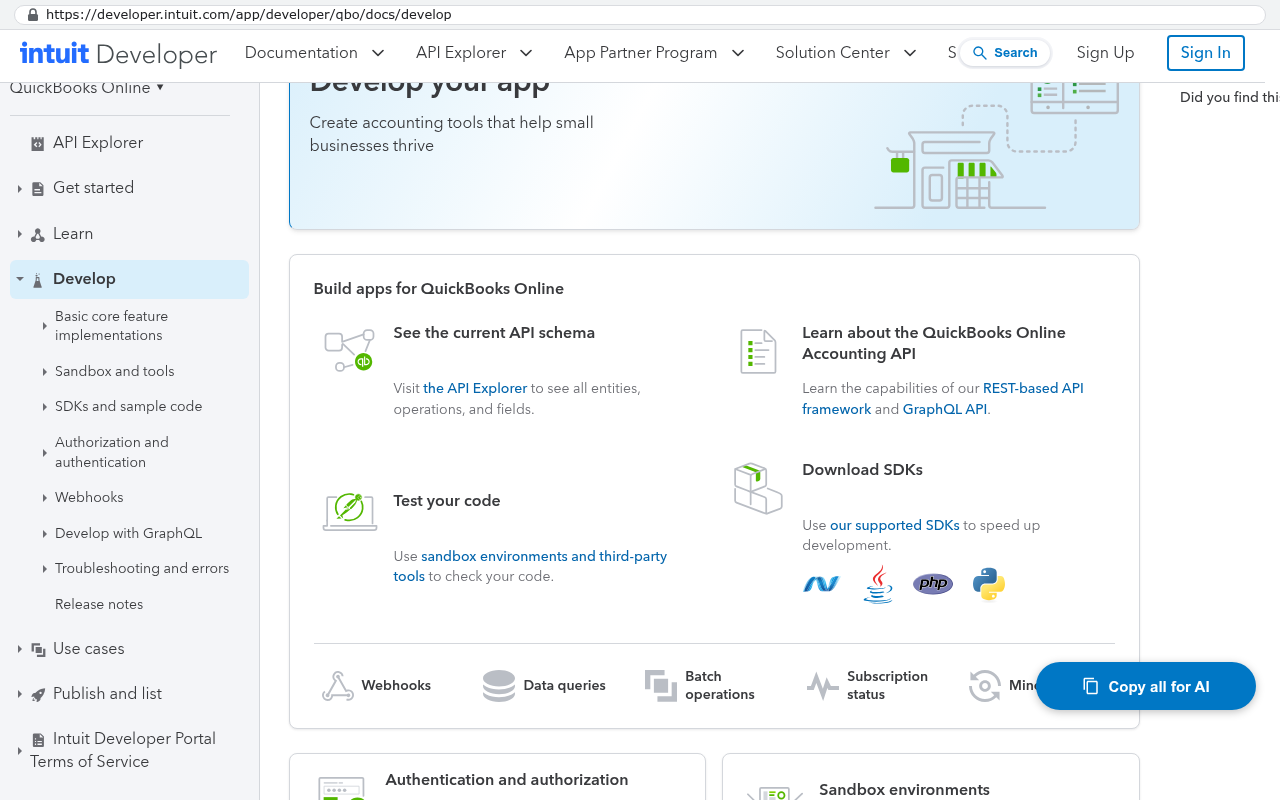Click the Intuit Developer logo
Viewport: 1280px width, 800px height.
pyautogui.click(x=119, y=53)
